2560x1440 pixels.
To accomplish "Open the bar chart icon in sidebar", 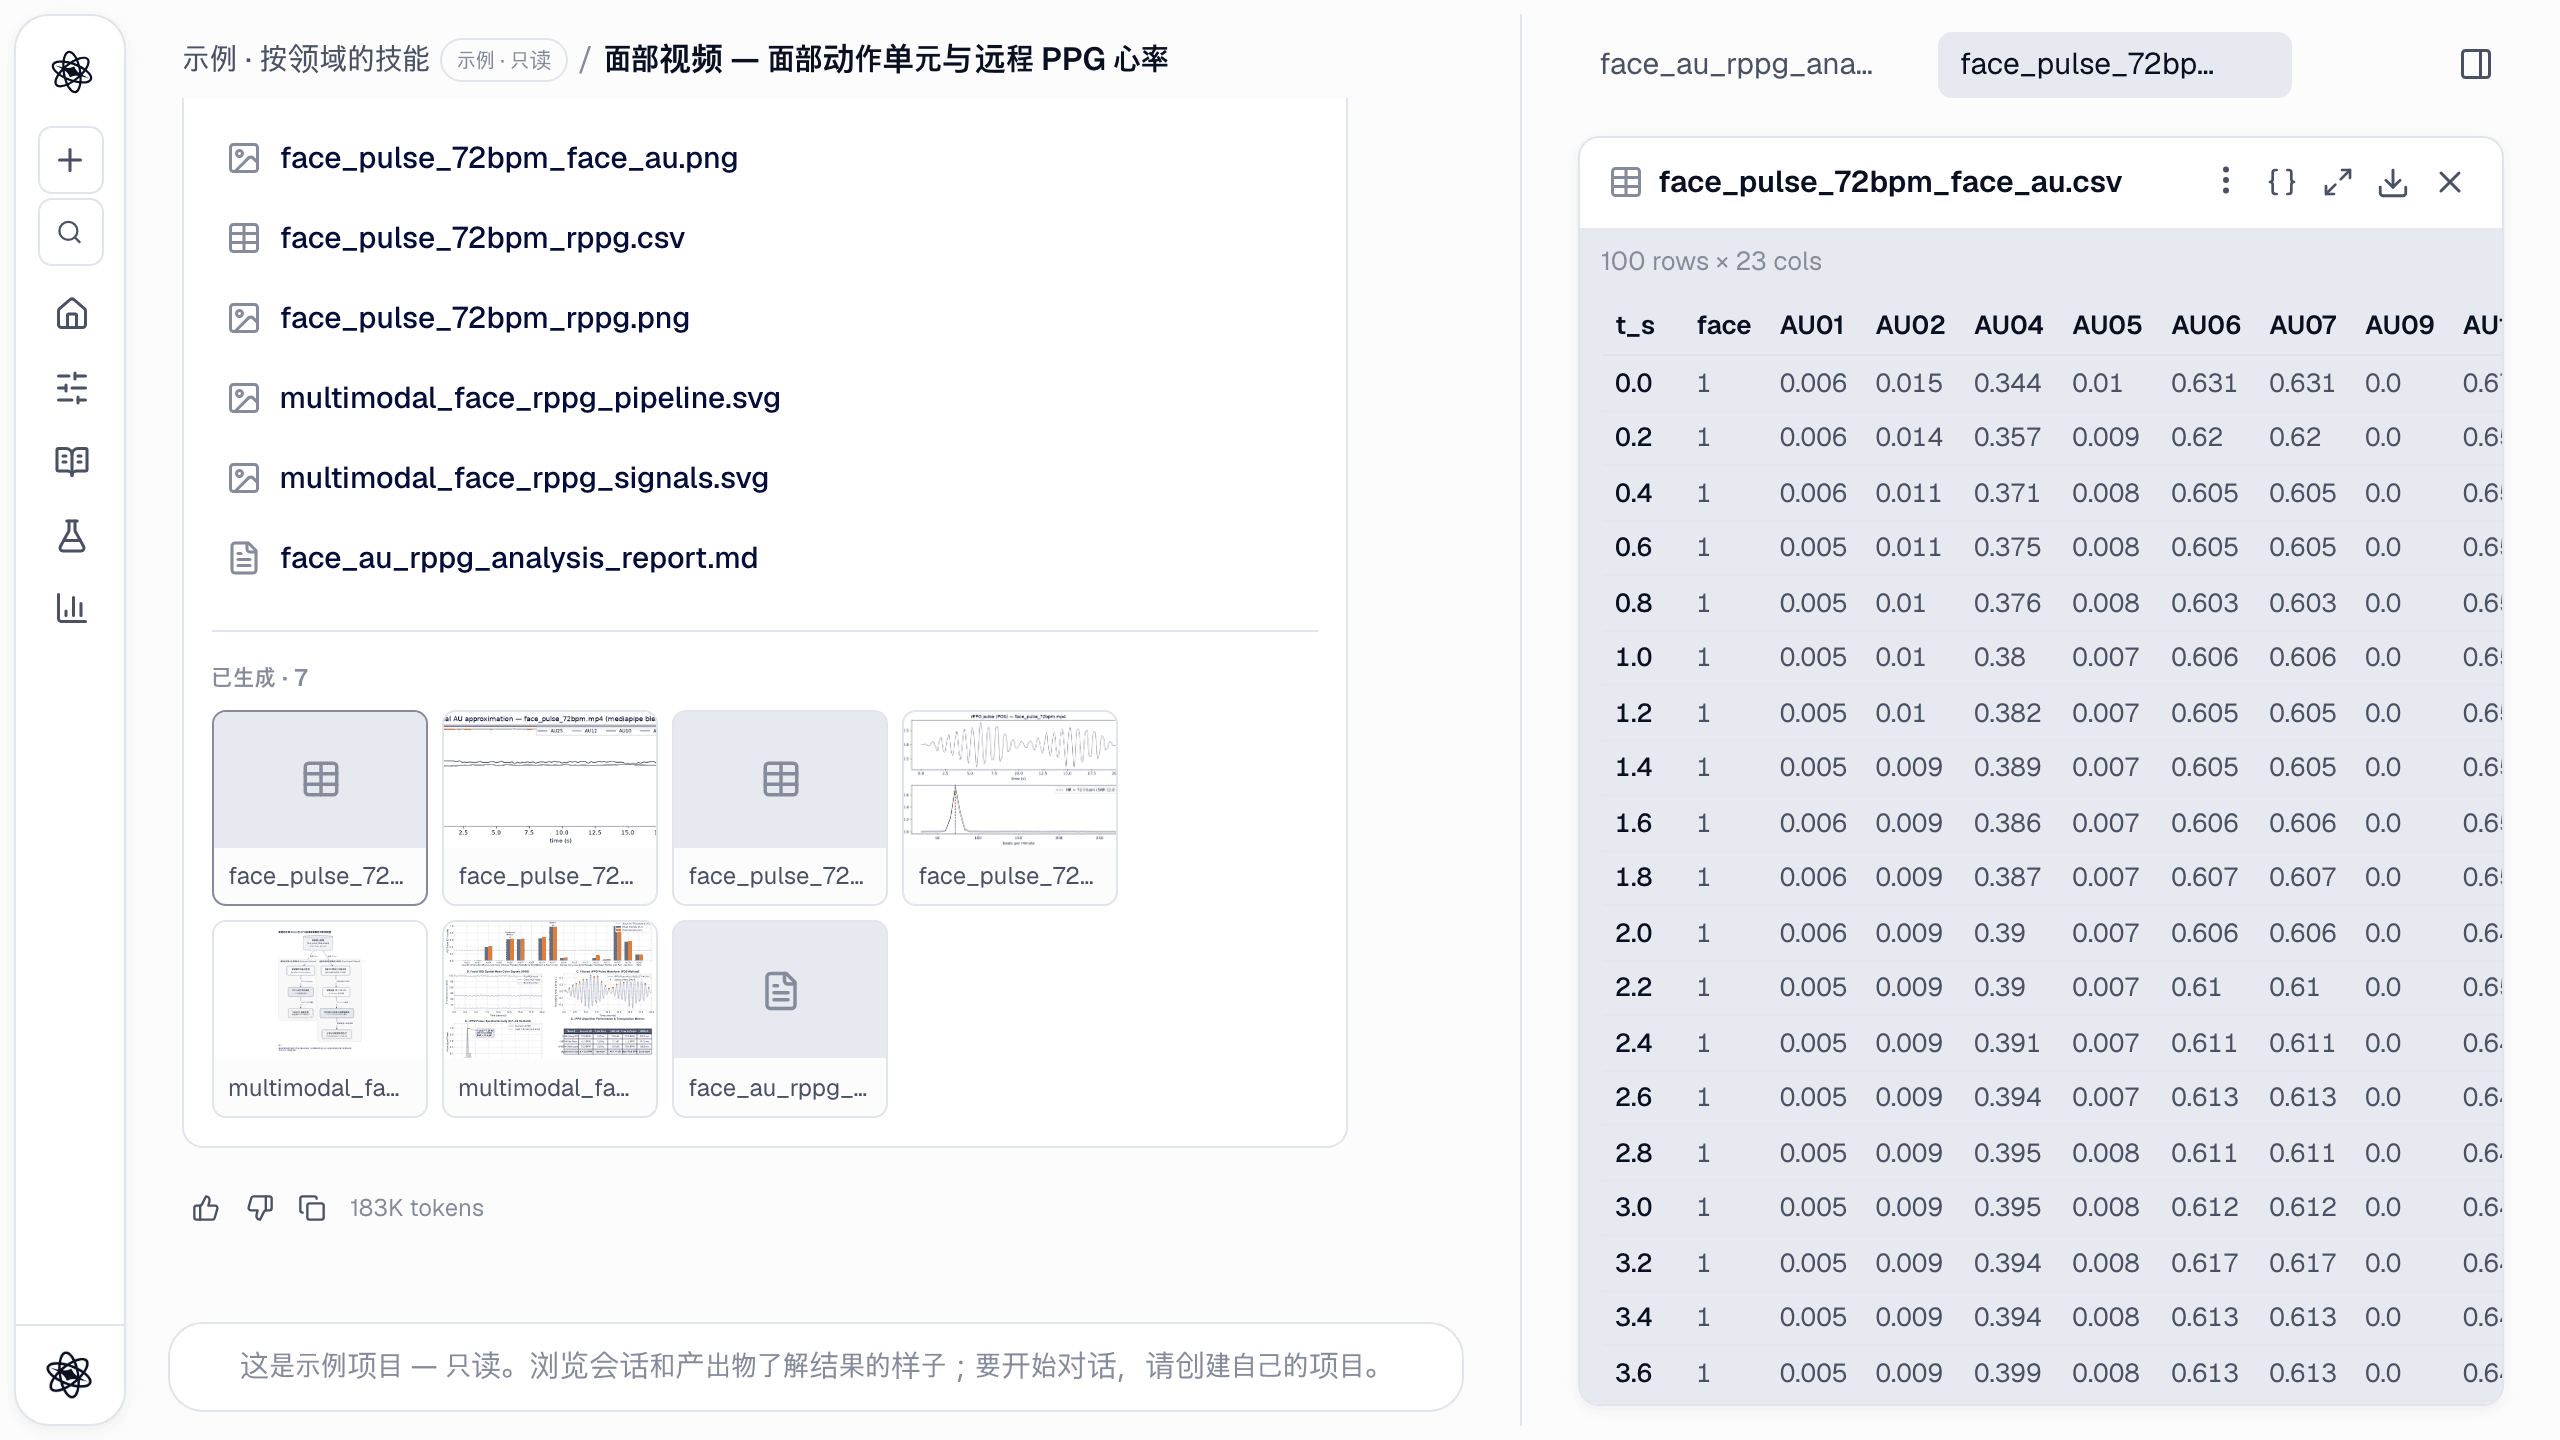I will point(71,608).
